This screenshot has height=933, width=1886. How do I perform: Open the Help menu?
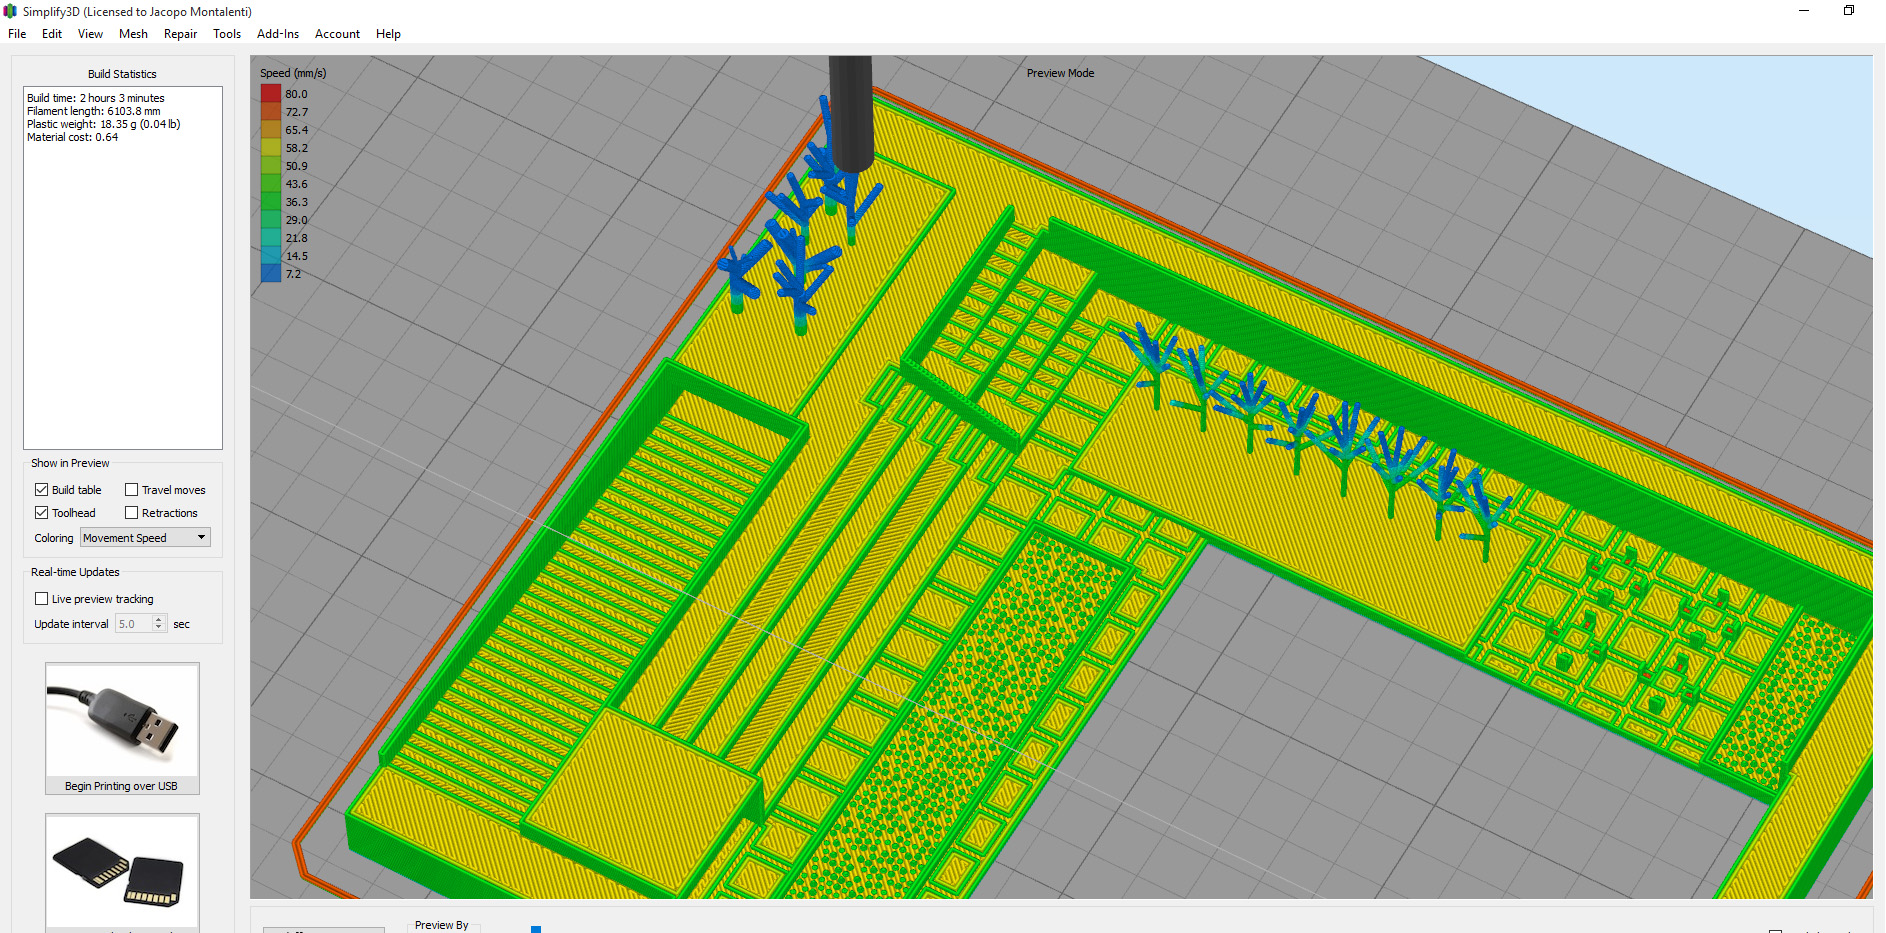(388, 34)
